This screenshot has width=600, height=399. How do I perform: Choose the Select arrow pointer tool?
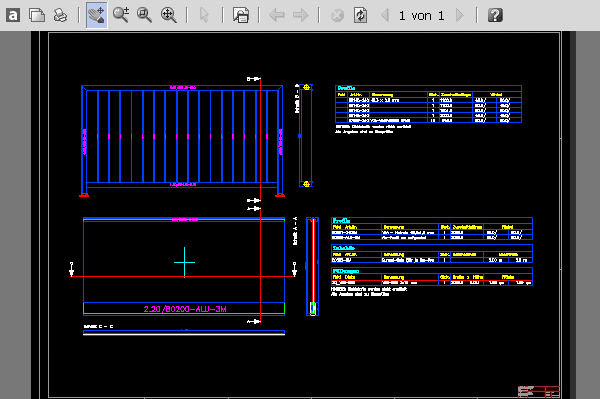pyautogui.click(x=204, y=15)
